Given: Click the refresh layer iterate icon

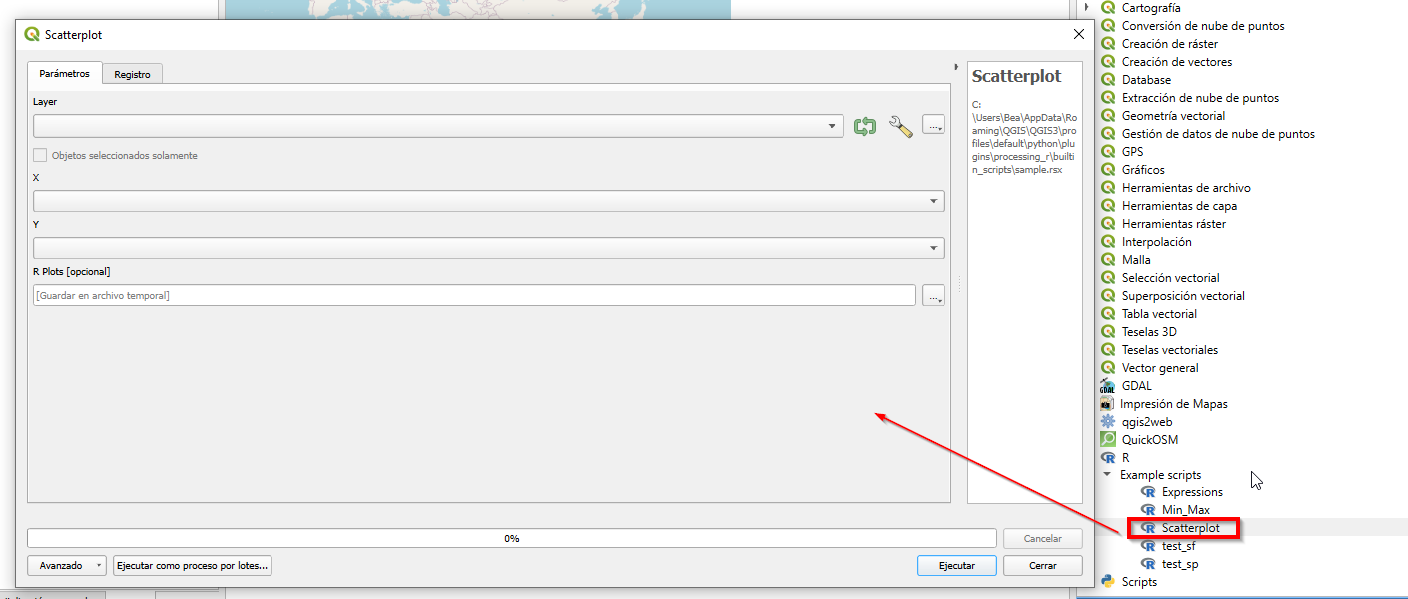Looking at the screenshot, I should click(865, 126).
